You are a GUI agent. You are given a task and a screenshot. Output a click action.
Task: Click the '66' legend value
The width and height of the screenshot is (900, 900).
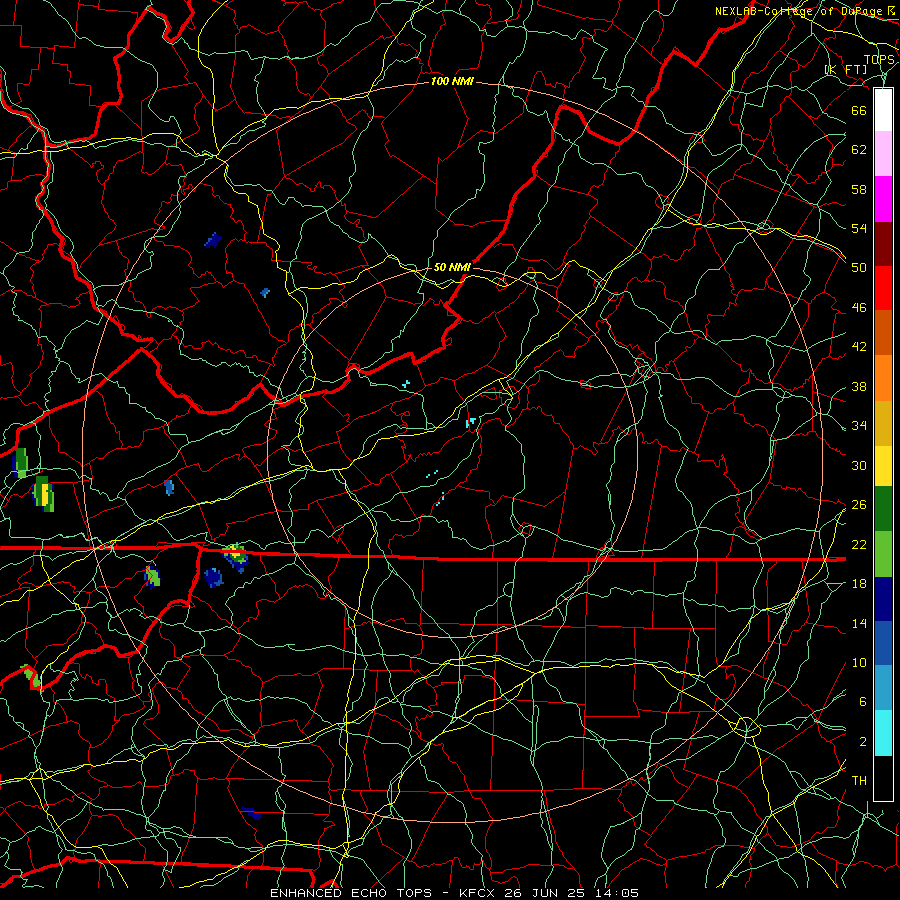point(859,110)
